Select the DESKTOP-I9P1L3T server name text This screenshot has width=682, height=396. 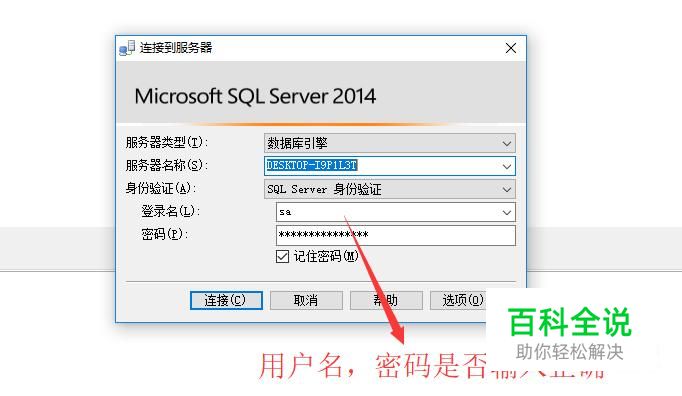[311, 165]
